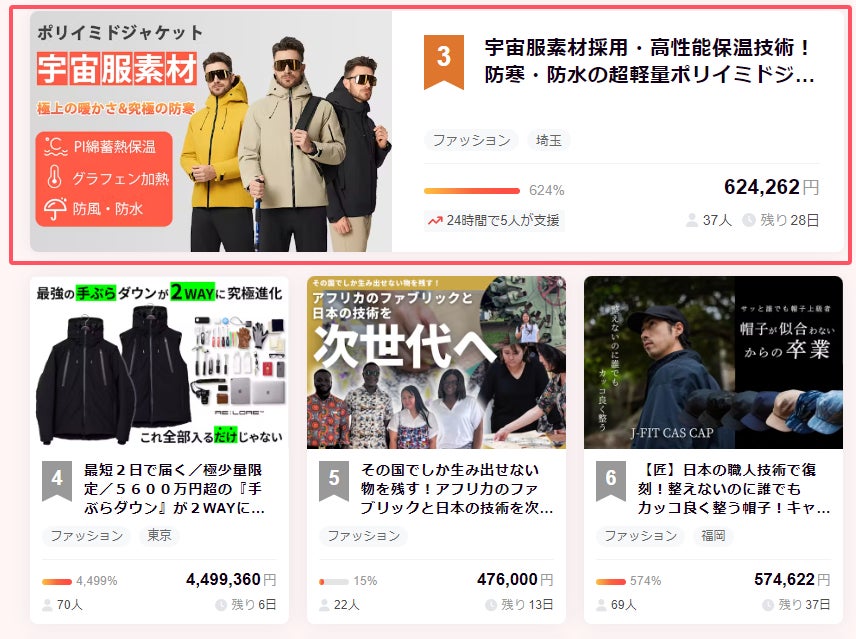The height and width of the screenshot is (639, 856).
Task: Open the 次世代へ Africa fabric thumbnail
Action: coord(436,362)
